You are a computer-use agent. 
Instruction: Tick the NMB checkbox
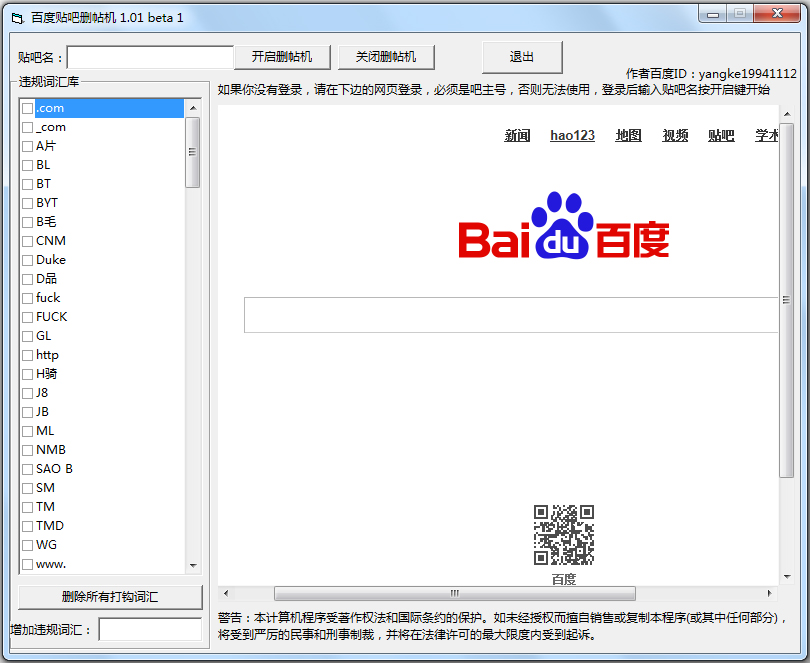(x=27, y=451)
